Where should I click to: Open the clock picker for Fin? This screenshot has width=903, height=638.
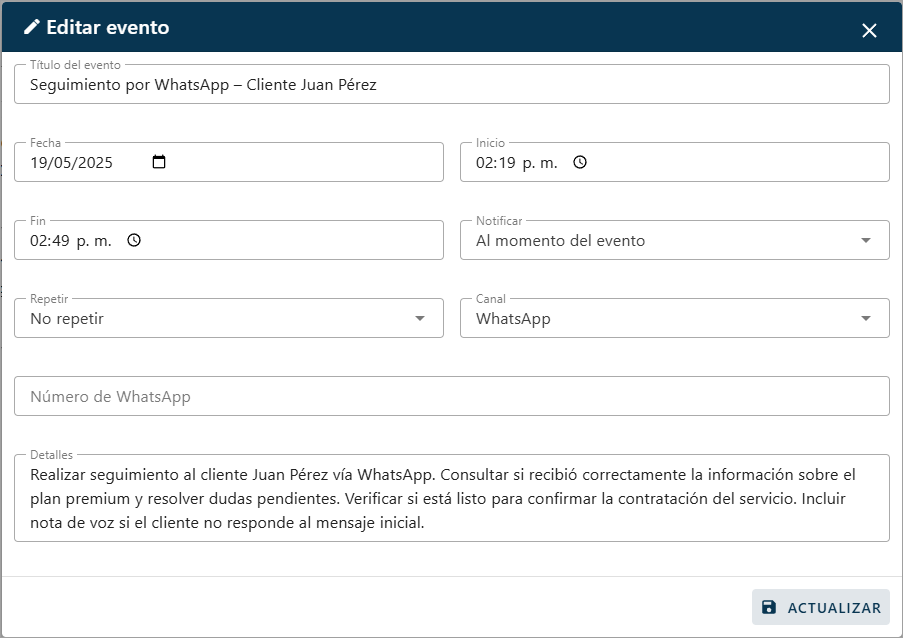coord(133,240)
